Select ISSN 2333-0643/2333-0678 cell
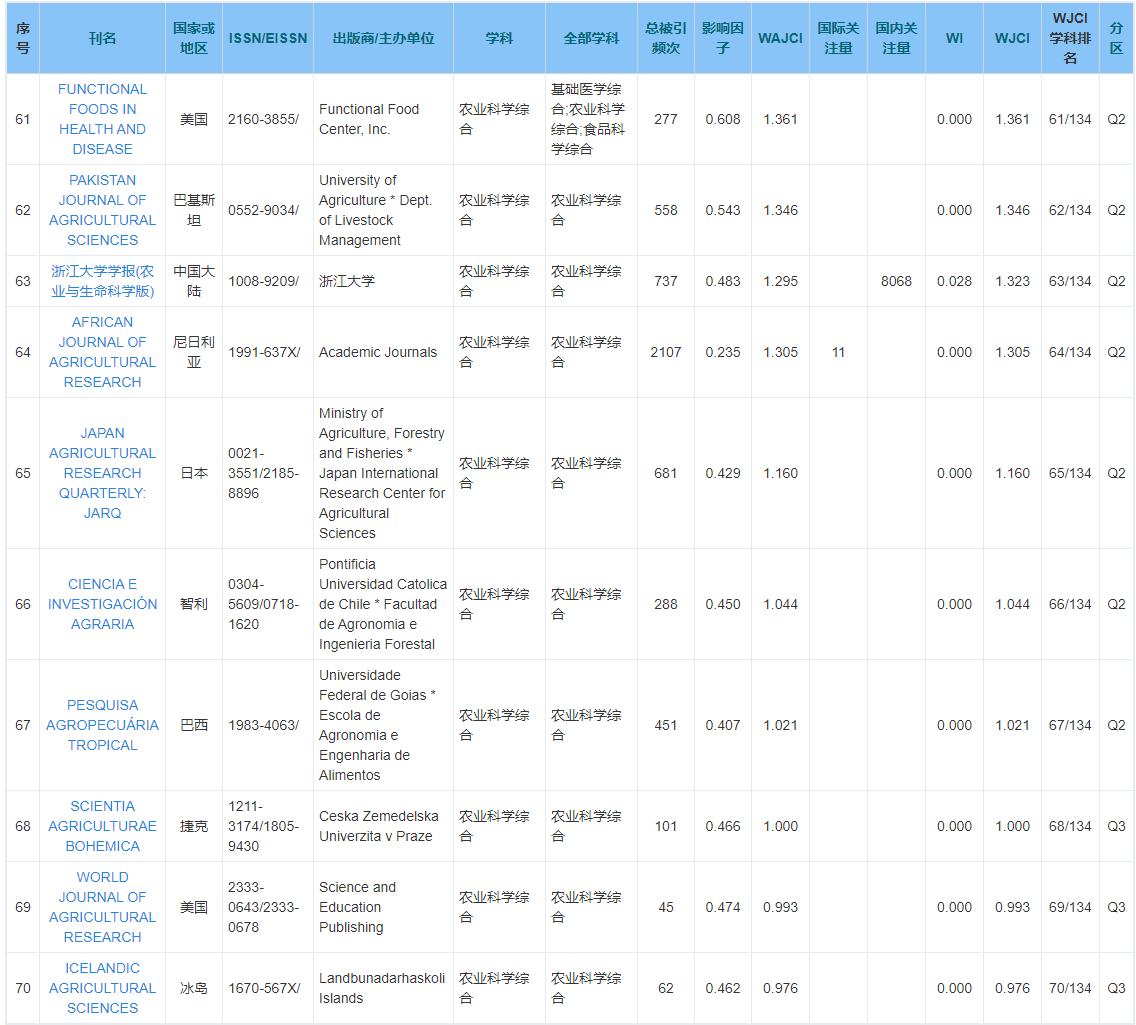Screen dimensions: 1136x1025 coord(268,907)
